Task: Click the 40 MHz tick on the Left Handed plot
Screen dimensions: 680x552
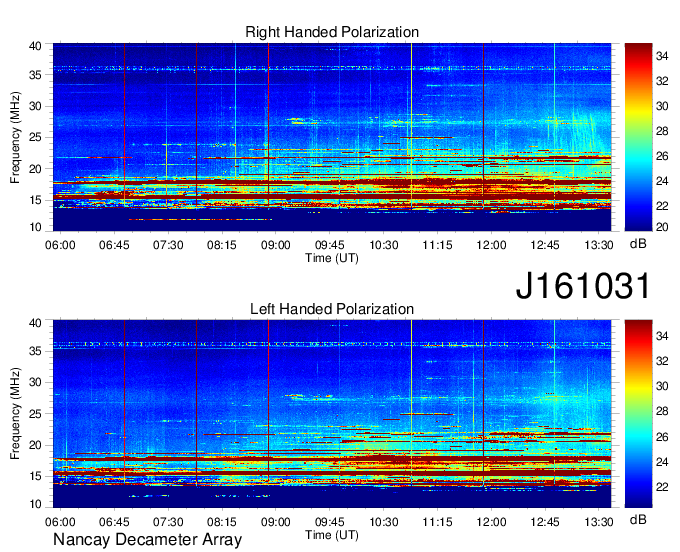Action: pyautogui.click(x=36, y=323)
